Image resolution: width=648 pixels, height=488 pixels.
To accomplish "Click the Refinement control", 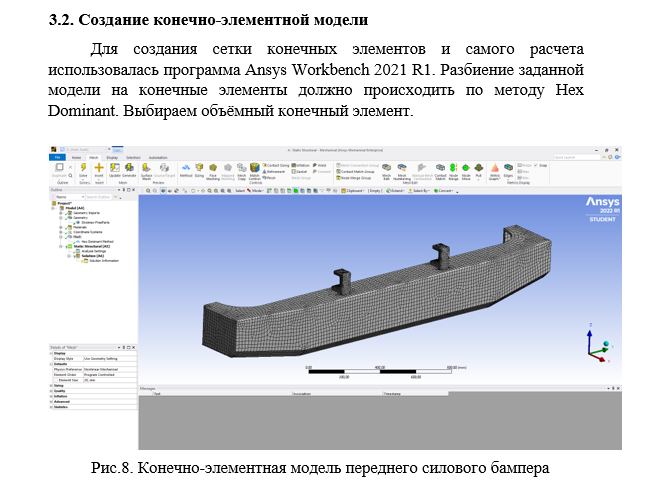I will (274, 171).
